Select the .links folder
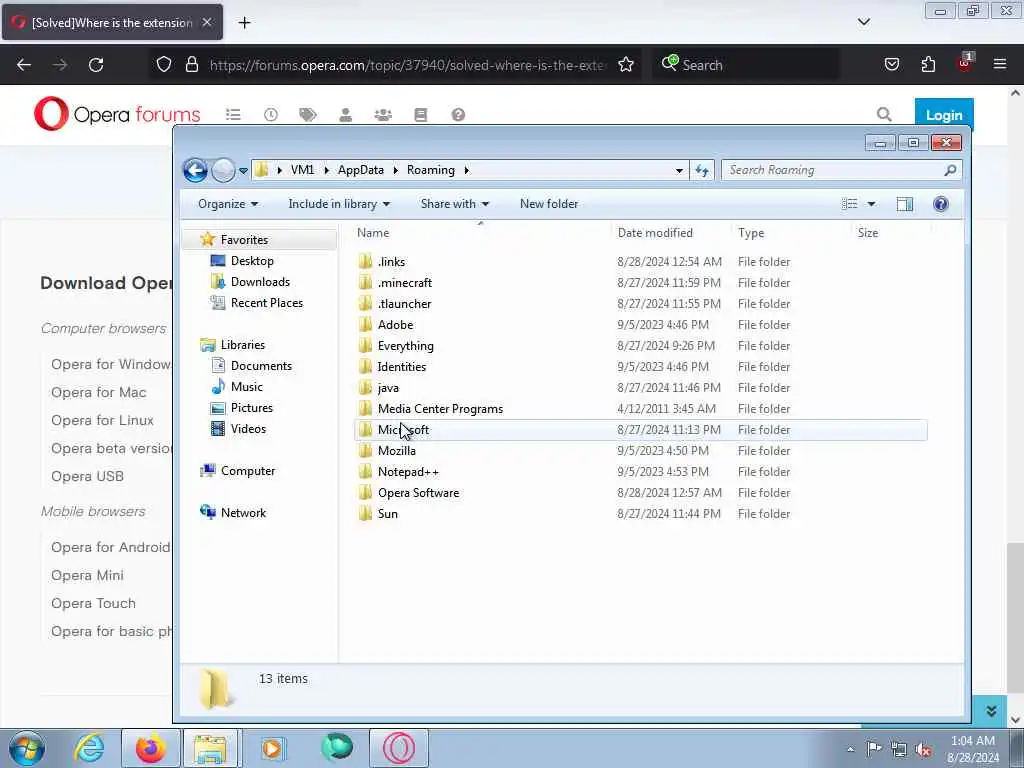 (391, 262)
